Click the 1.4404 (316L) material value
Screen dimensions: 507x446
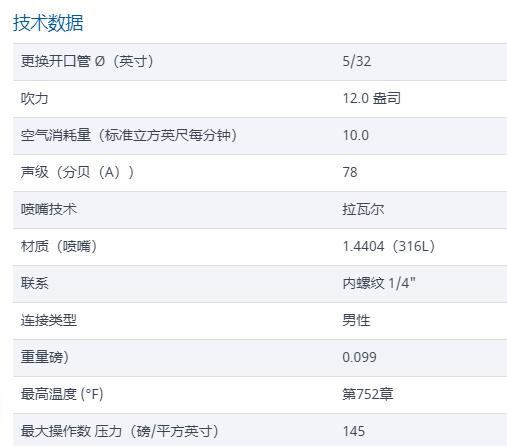[x=389, y=246]
